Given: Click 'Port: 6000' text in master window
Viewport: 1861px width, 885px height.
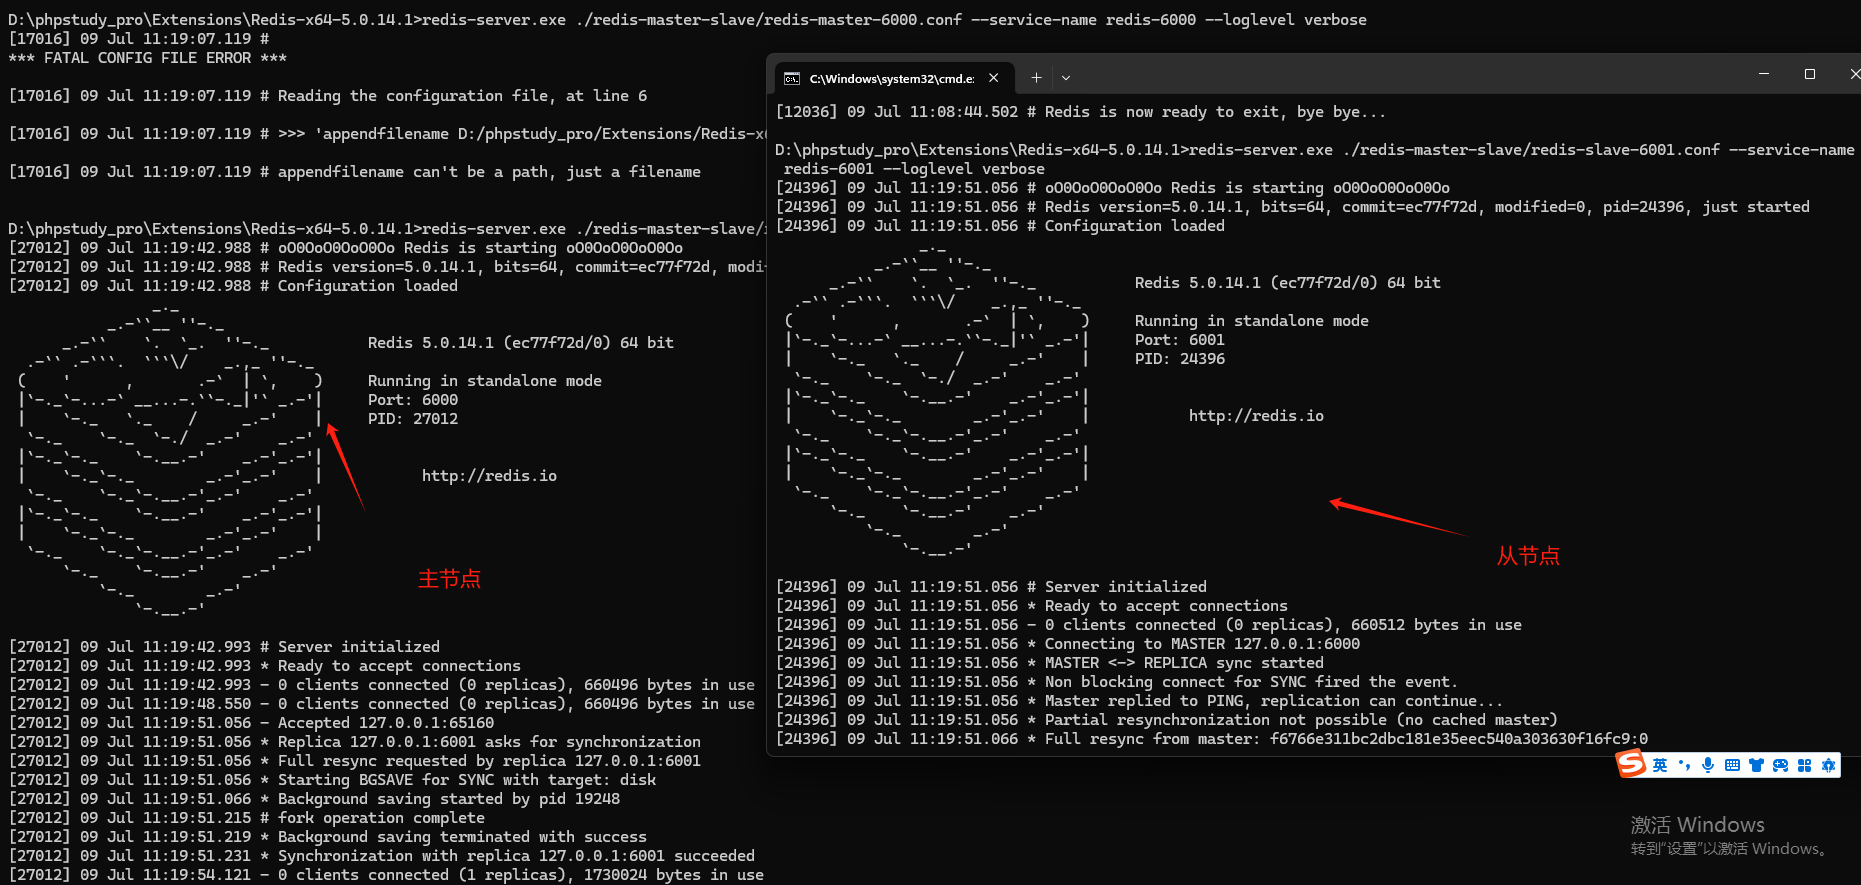Looking at the screenshot, I should click(x=412, y=400).
